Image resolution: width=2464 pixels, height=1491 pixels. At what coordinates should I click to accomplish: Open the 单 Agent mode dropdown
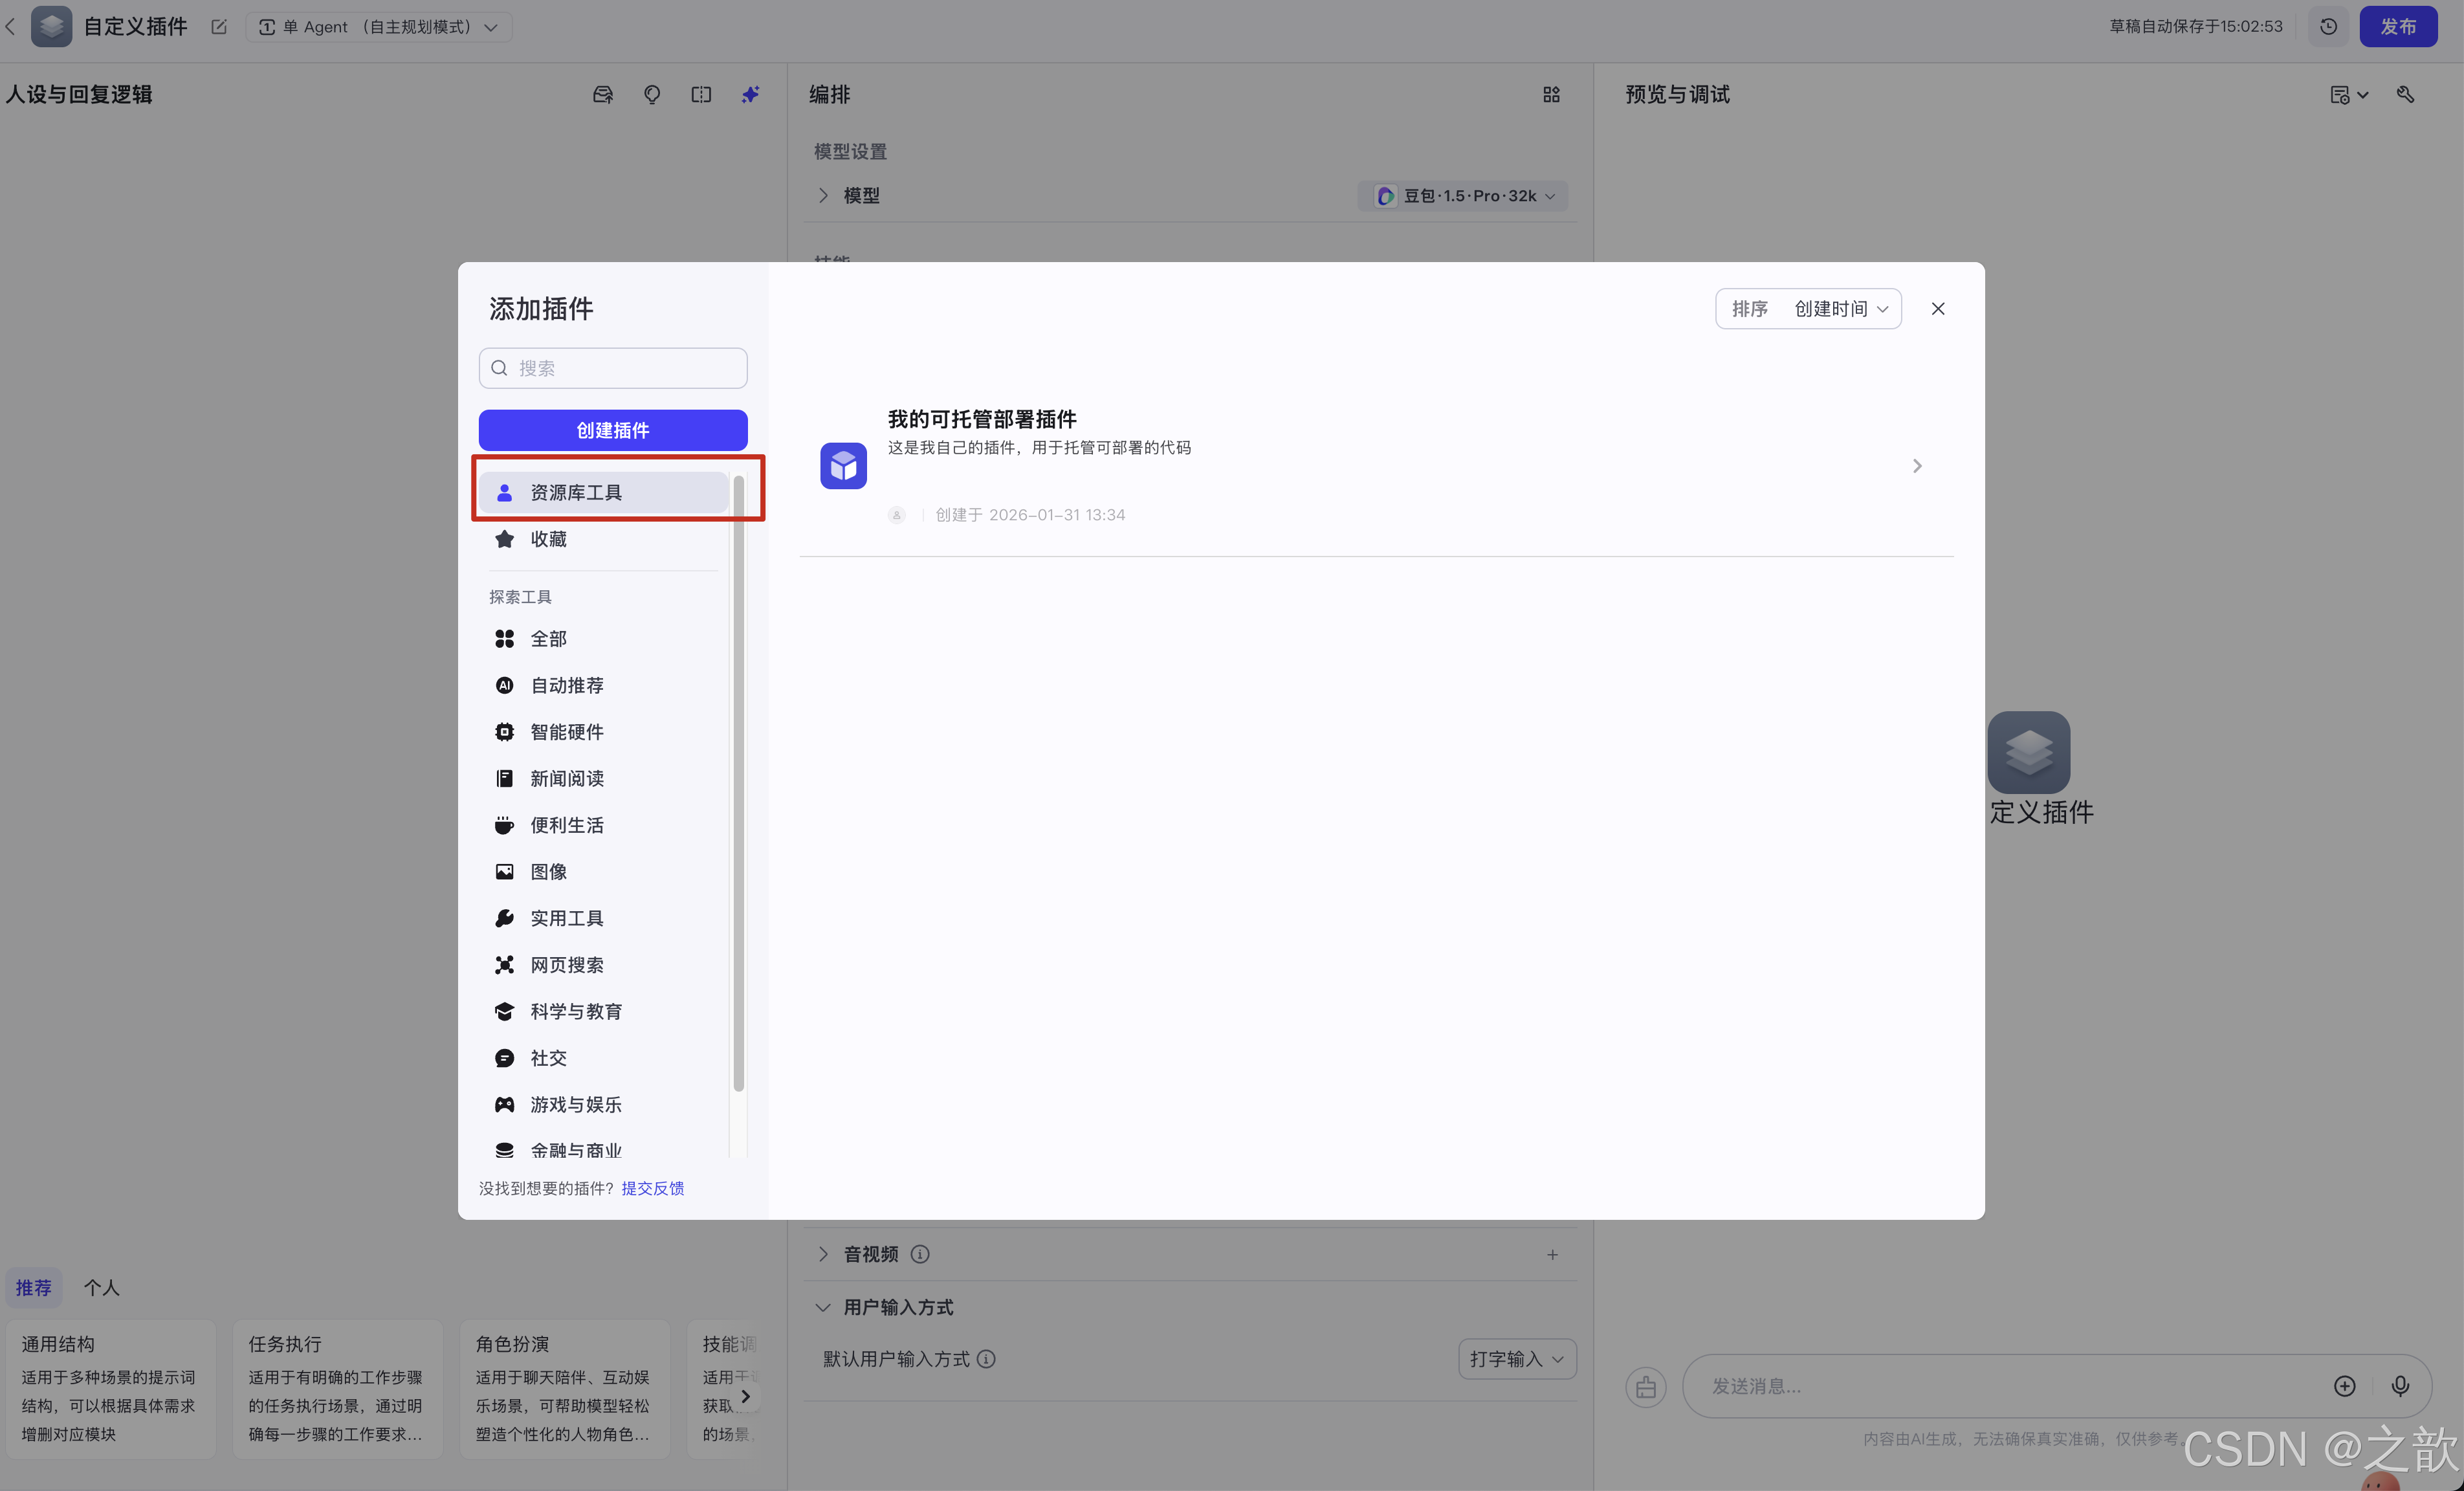point(379,27)
